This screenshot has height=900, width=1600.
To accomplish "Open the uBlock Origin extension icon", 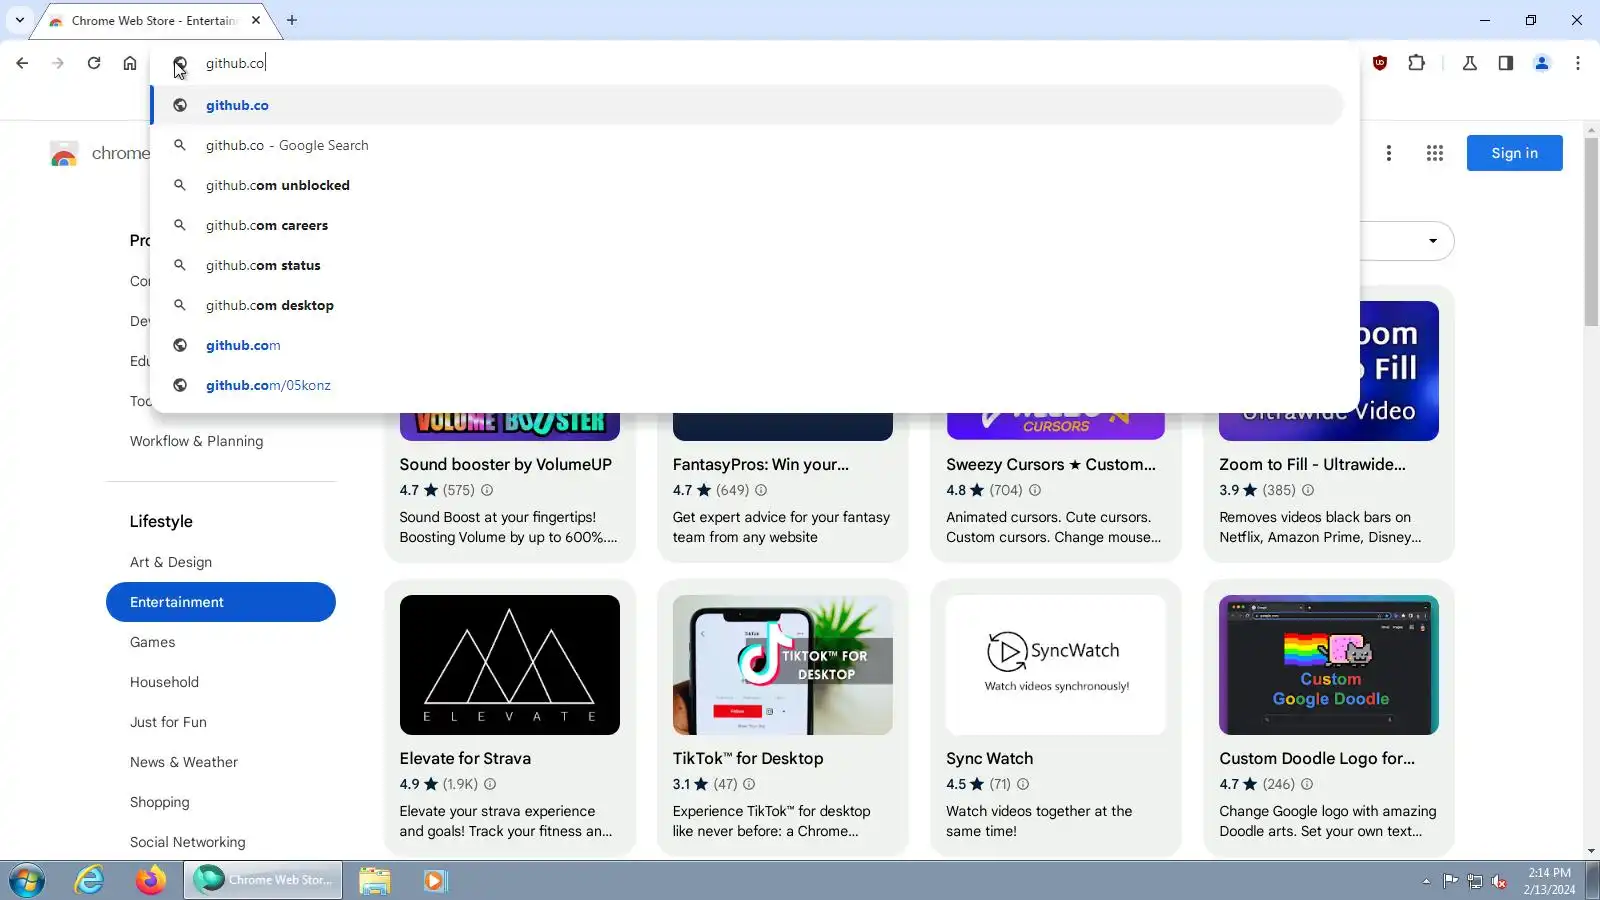I will point(1380,63).
